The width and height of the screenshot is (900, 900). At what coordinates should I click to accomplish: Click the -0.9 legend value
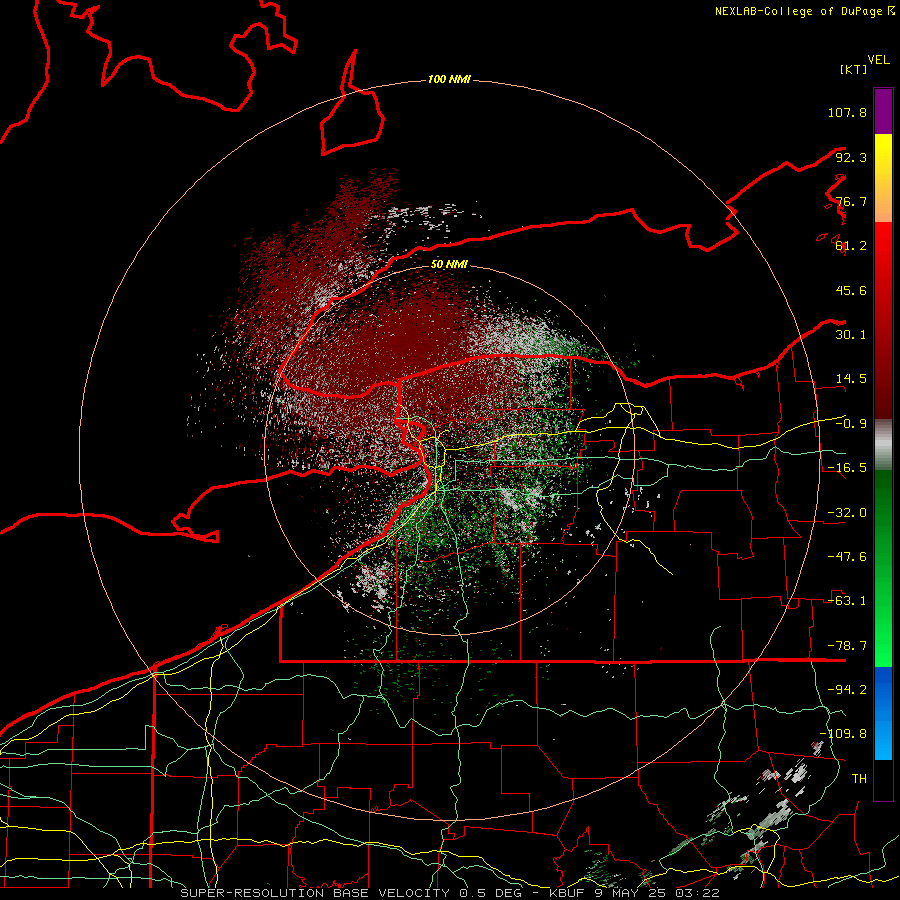tap(851, 424)
